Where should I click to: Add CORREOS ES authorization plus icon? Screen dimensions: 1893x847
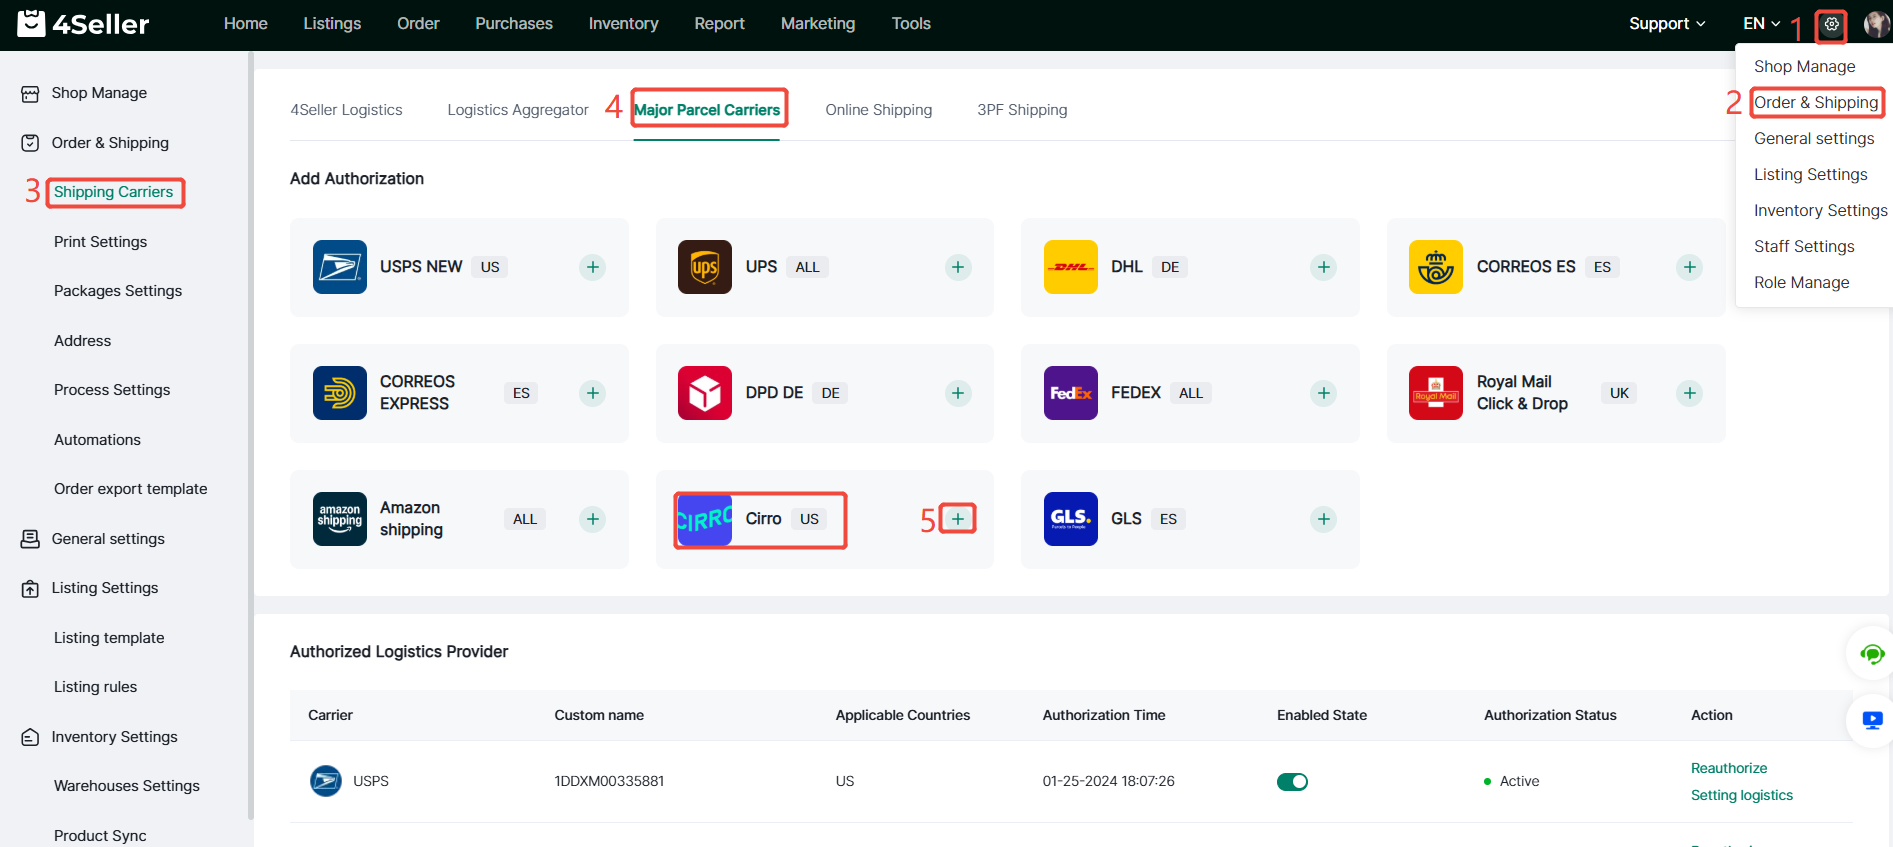point(1690,267)
